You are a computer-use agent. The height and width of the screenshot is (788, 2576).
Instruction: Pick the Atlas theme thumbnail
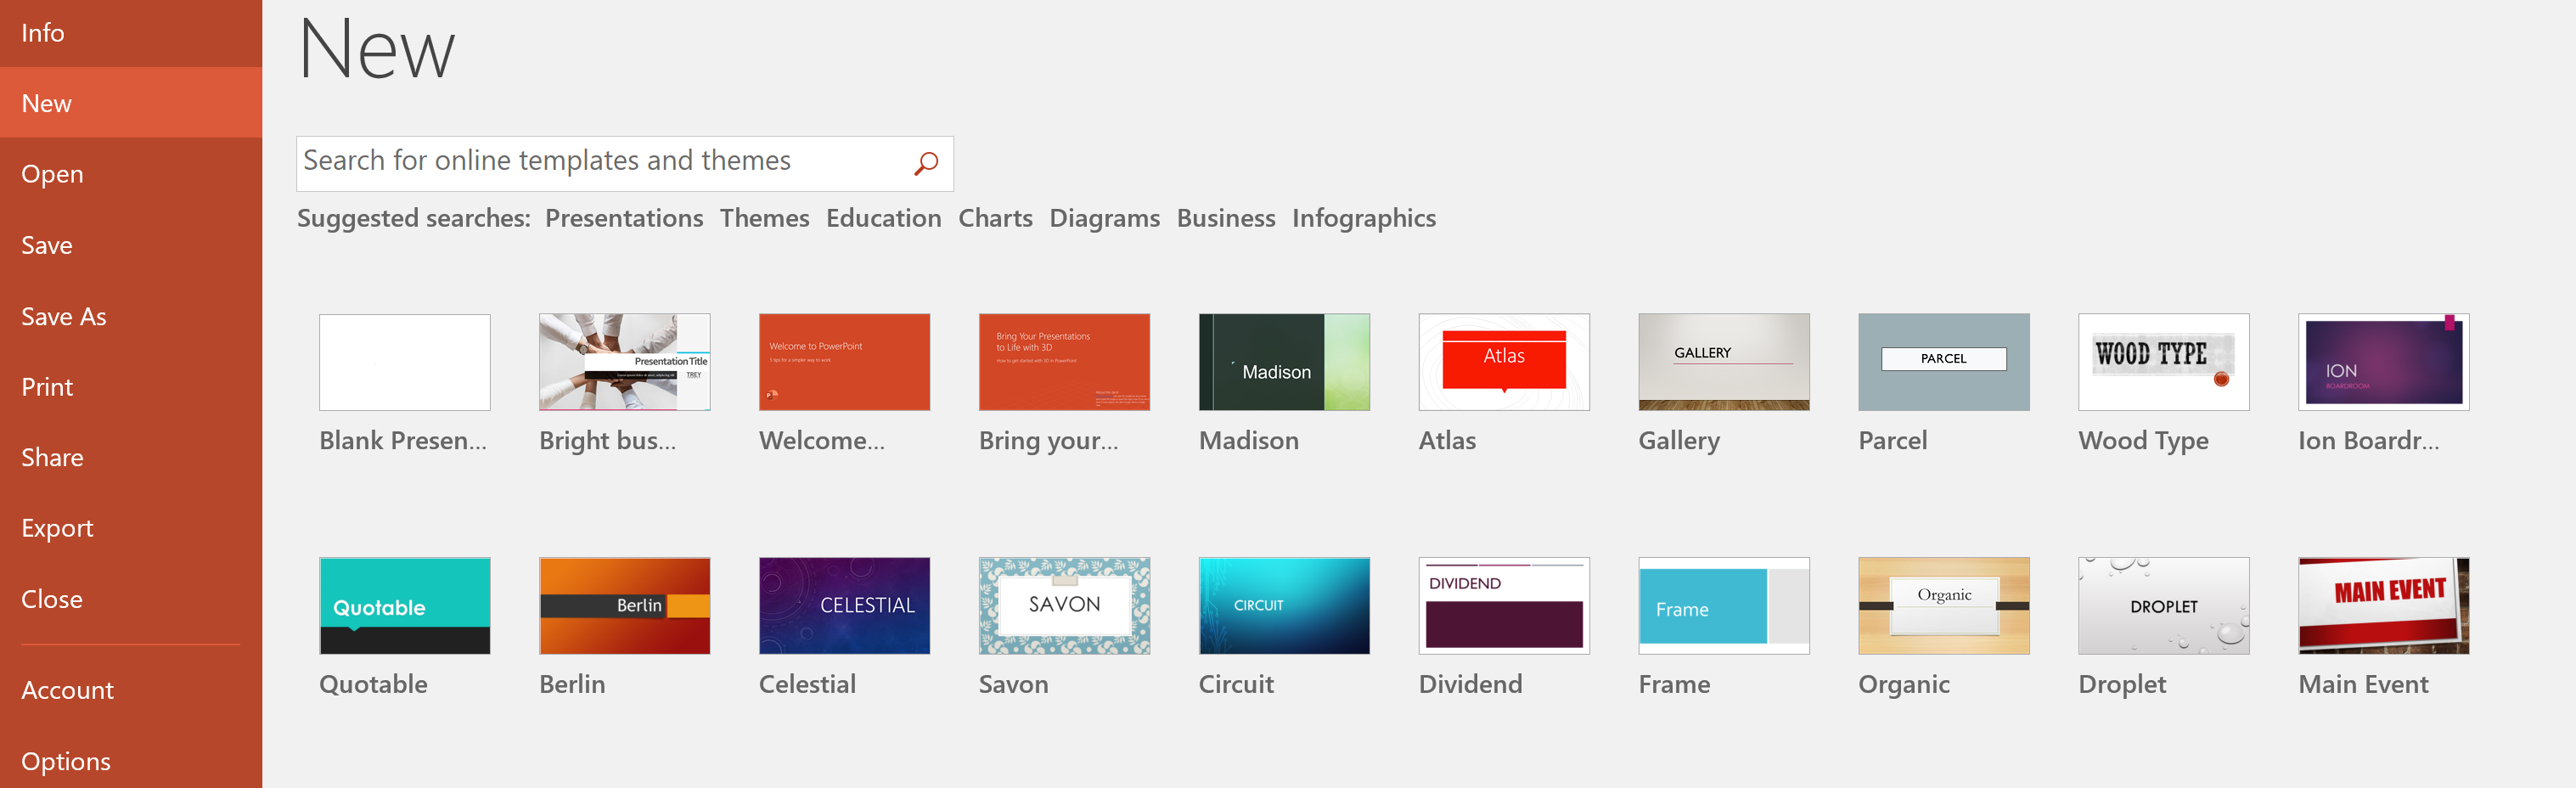(1504, 362)
